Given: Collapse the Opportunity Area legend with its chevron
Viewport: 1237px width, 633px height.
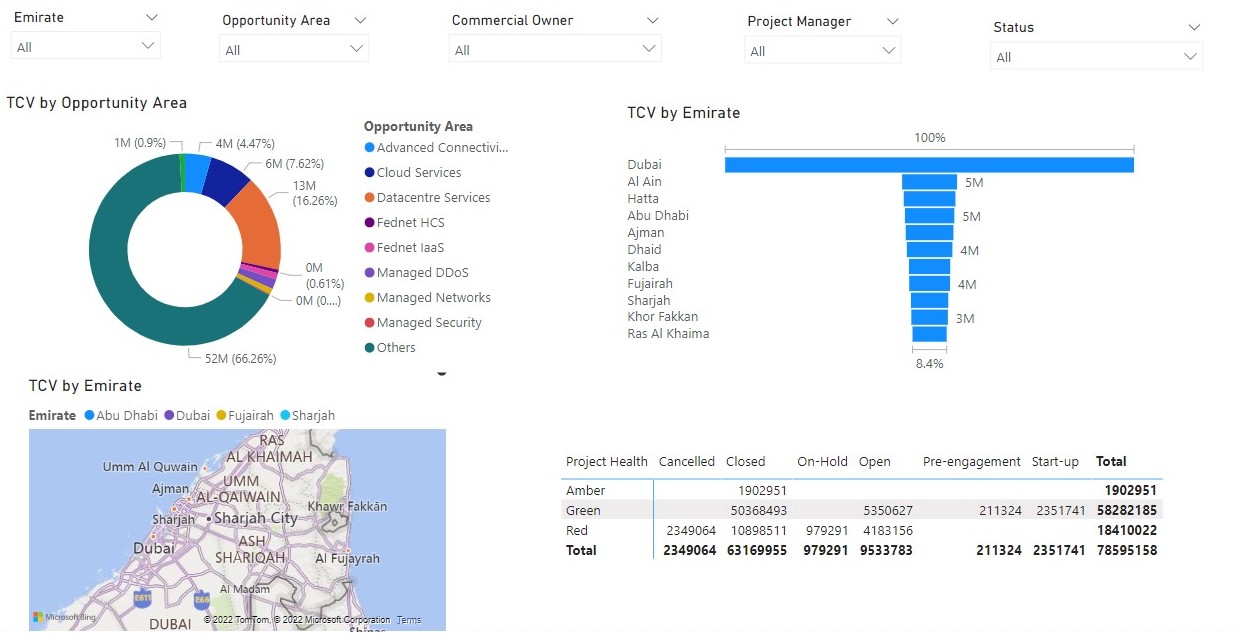Looking at the screenshot, I should 441,371.
